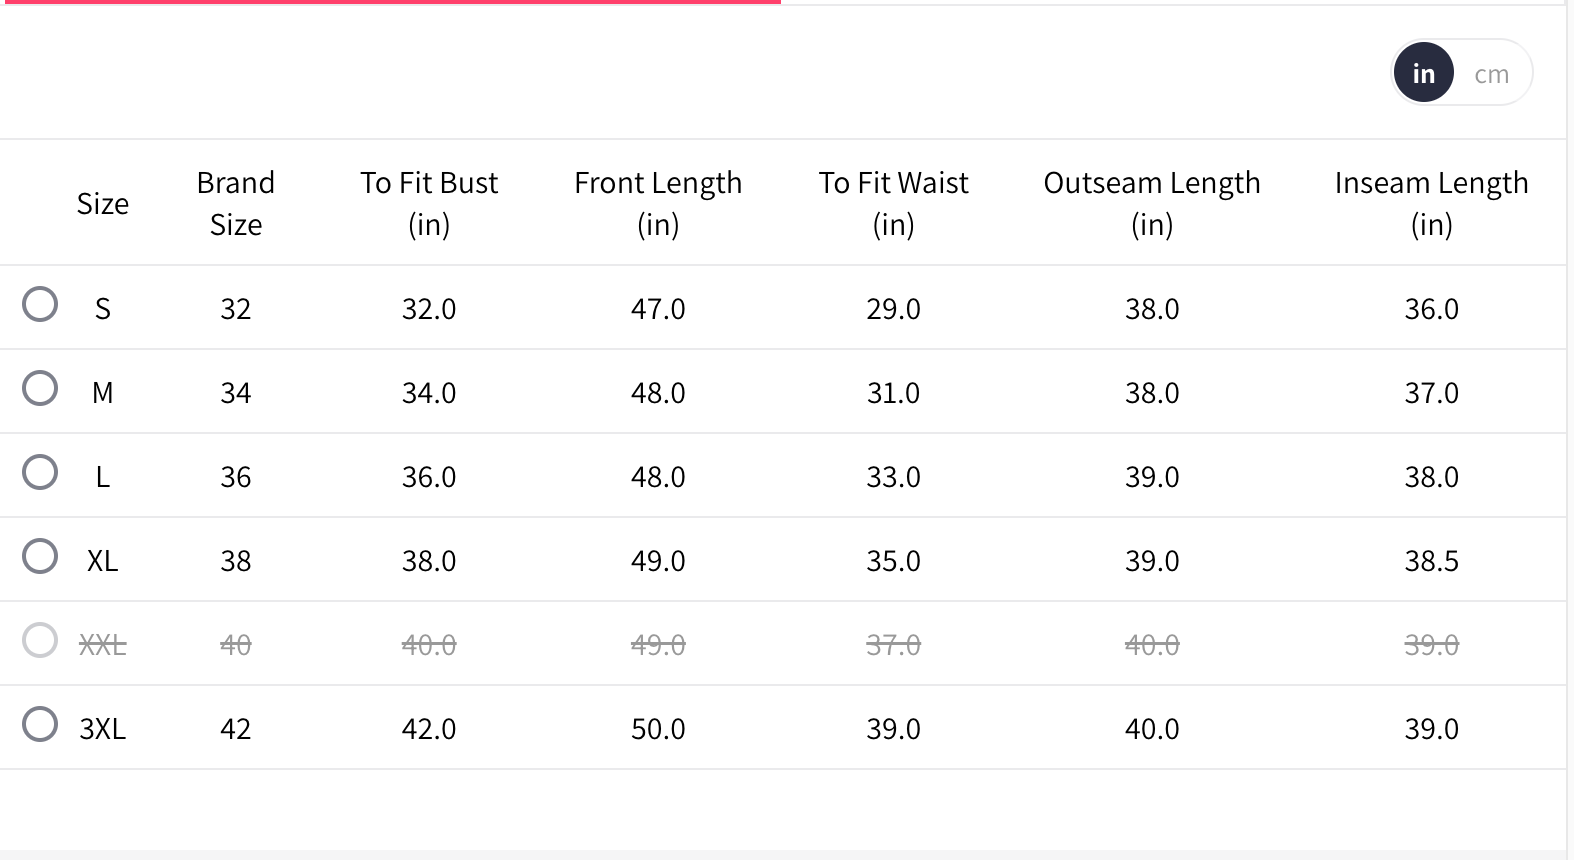This screenshot has width=1574, height=860.
Task: Click the brand size 34 cell
Action: click(236, 393)
